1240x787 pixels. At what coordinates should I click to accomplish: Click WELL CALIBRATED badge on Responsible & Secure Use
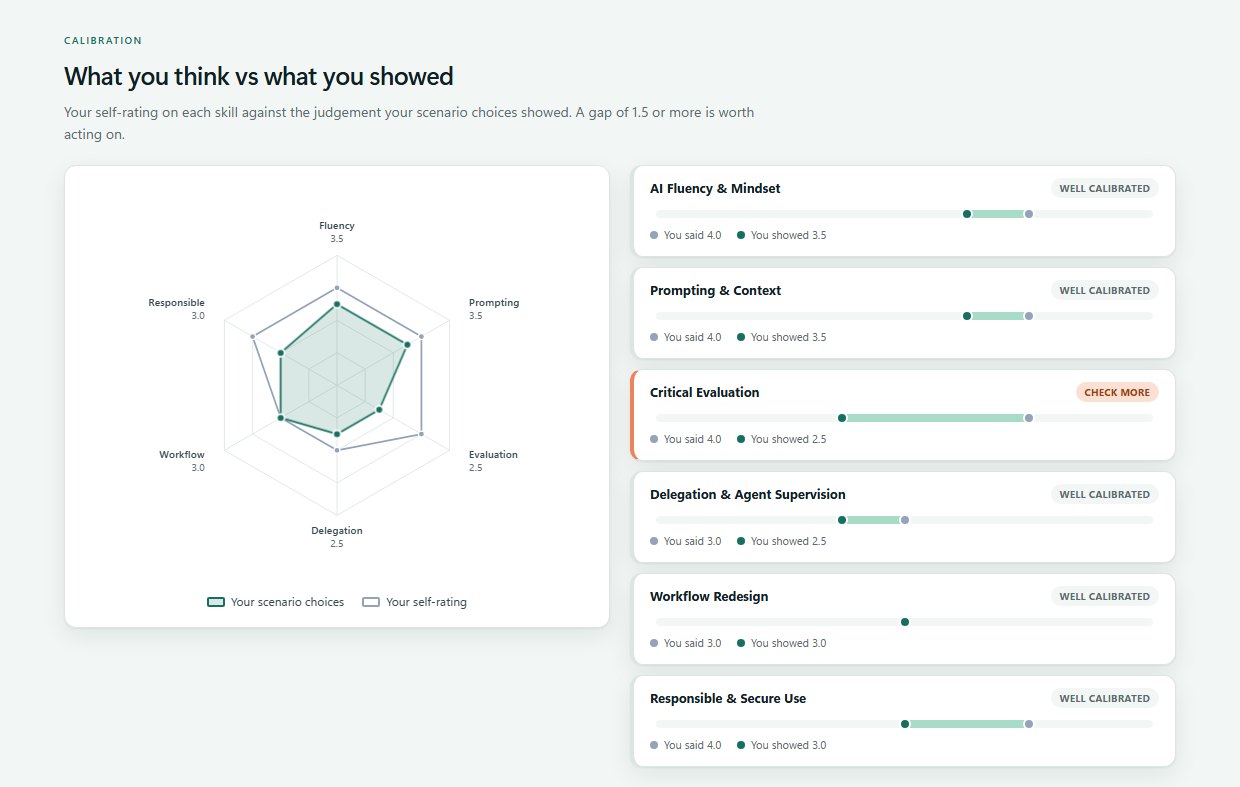(x=1104, y=698)
